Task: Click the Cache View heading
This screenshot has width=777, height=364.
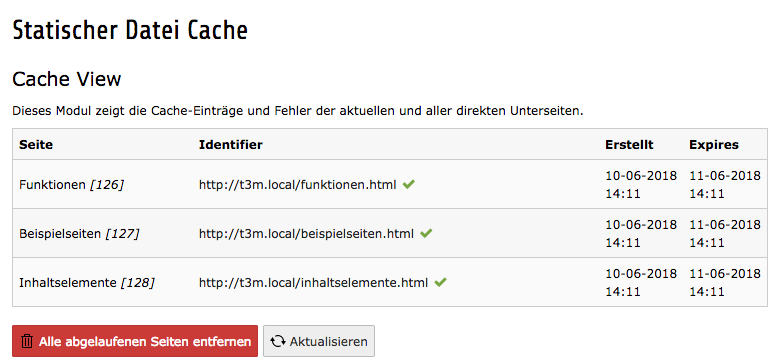Action: pyautogui.click(x=66, y=79)
